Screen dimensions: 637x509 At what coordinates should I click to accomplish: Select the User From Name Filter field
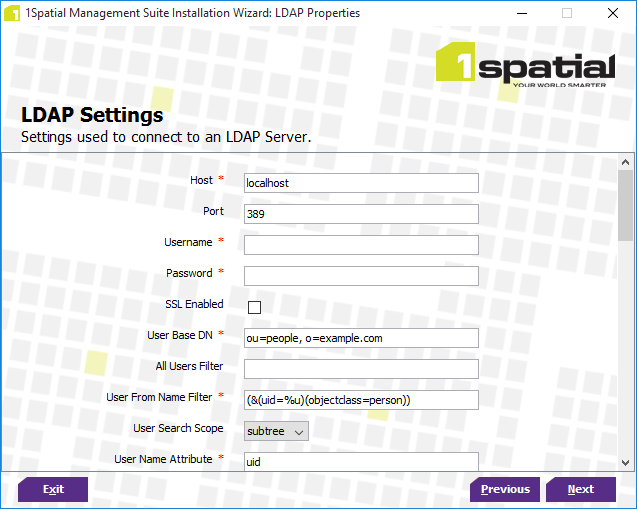(x=361, y=400)
